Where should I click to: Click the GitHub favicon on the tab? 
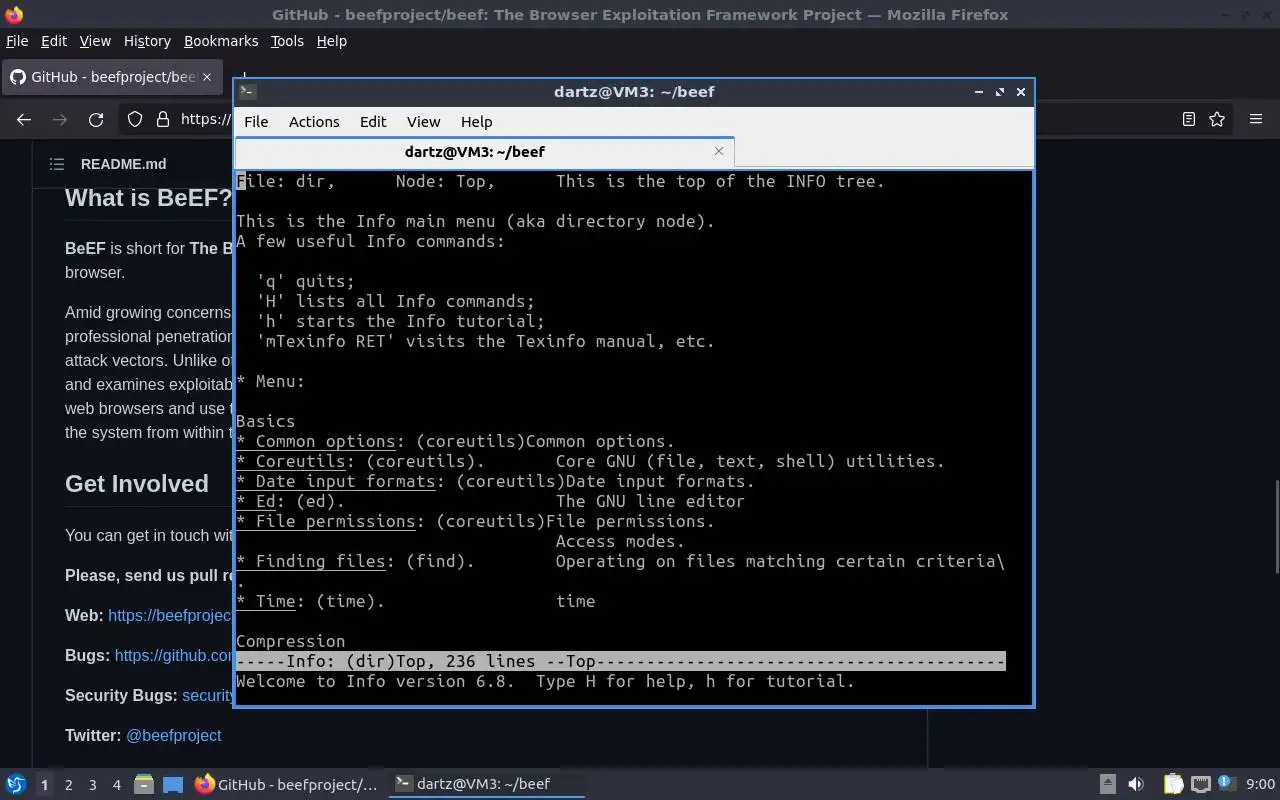point(17,77)
